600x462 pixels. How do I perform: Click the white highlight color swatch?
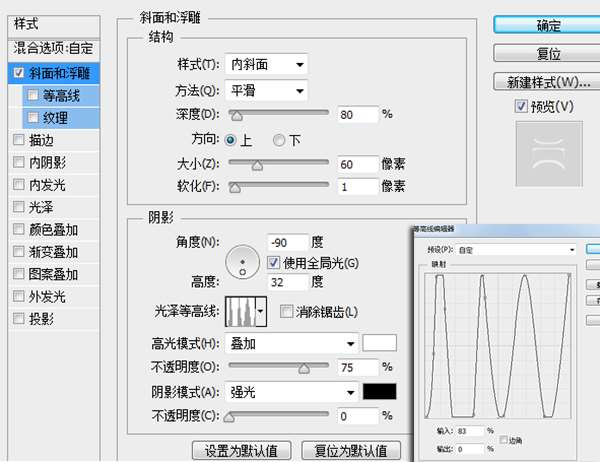coord(379,342)
